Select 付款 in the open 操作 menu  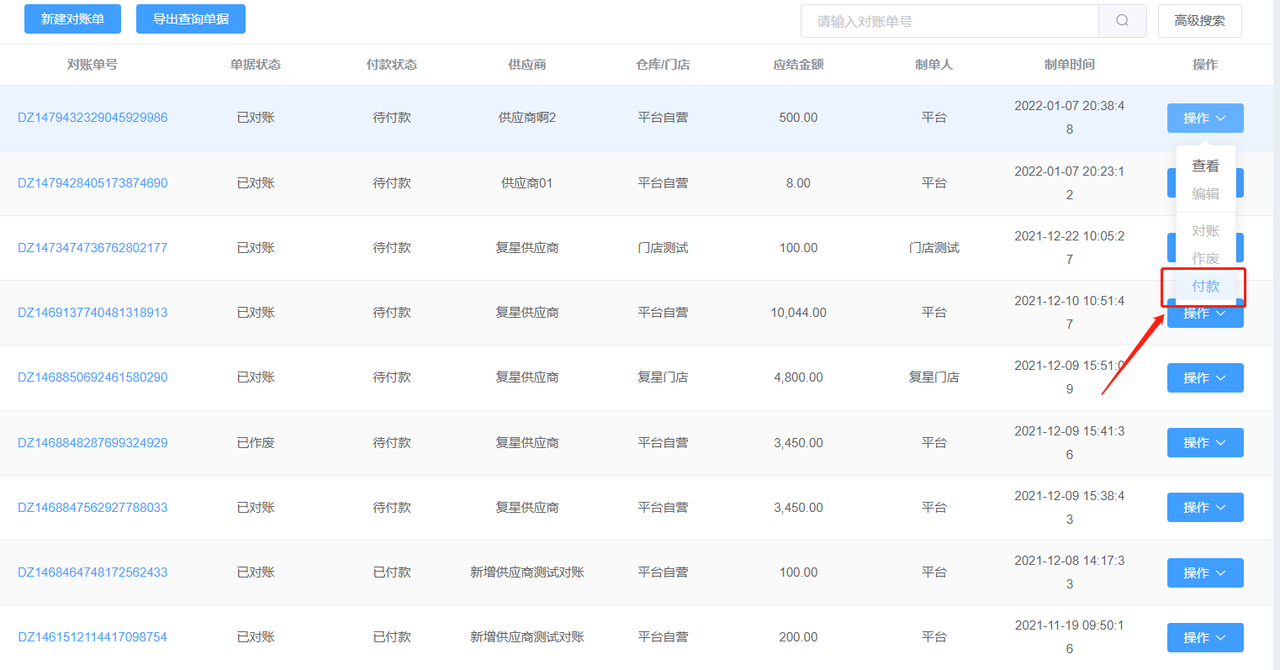coord(1205,286)
